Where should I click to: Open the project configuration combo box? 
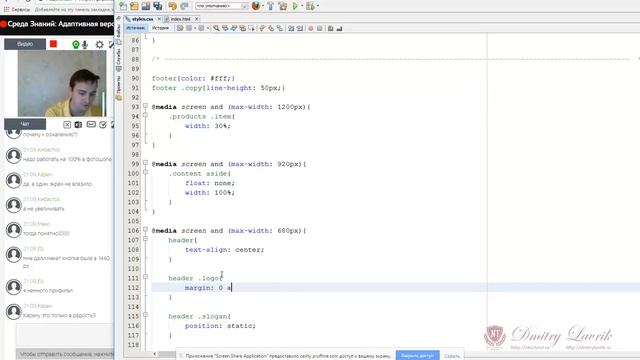tap(221, 6)
